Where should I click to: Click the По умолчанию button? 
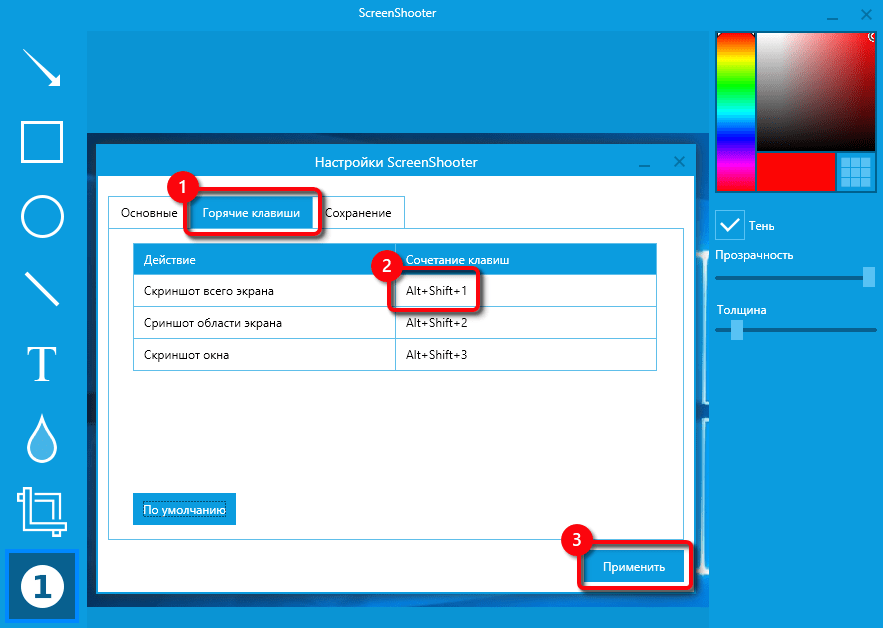(184, 509)
